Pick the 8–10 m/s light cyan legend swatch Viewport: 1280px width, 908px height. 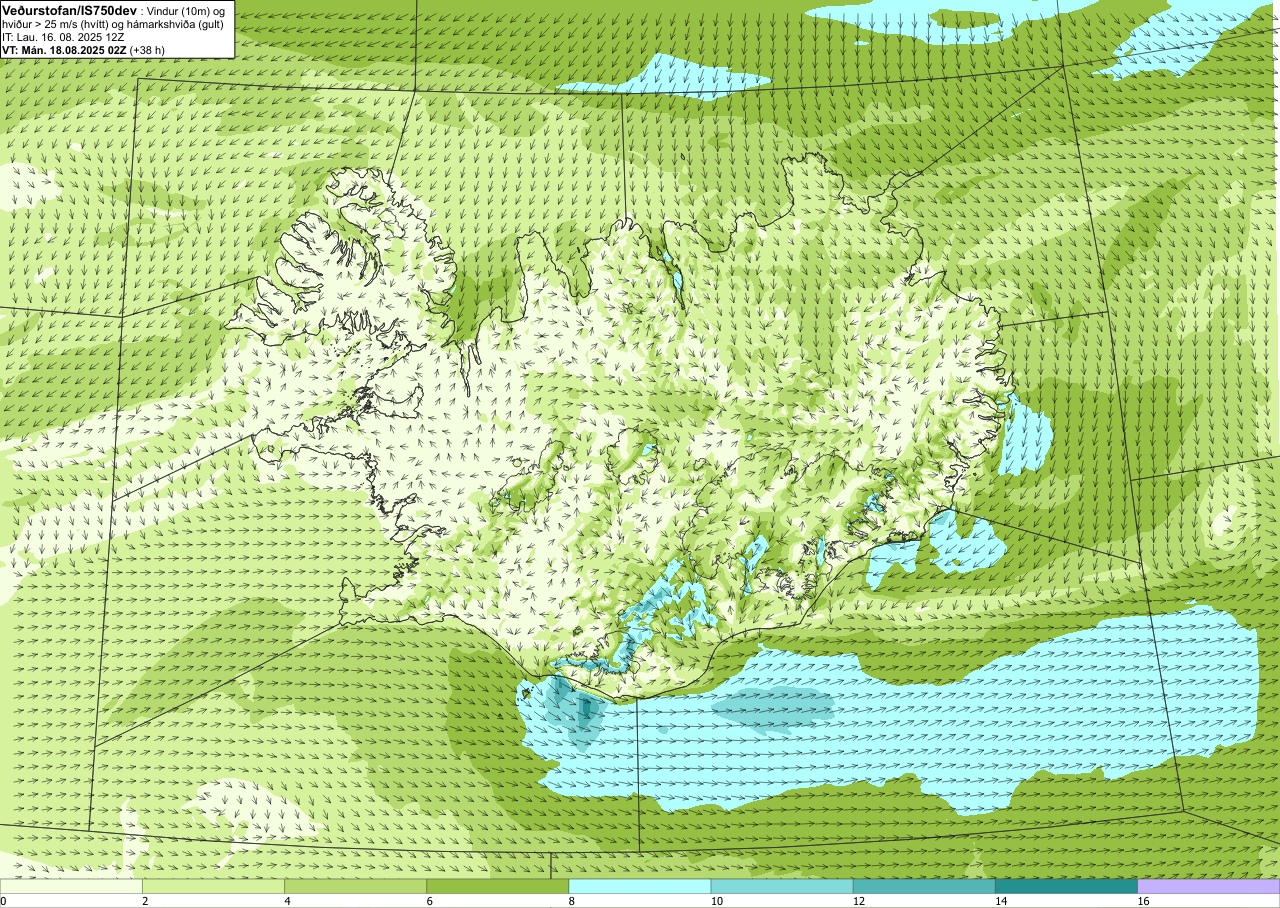coord(640,886)
